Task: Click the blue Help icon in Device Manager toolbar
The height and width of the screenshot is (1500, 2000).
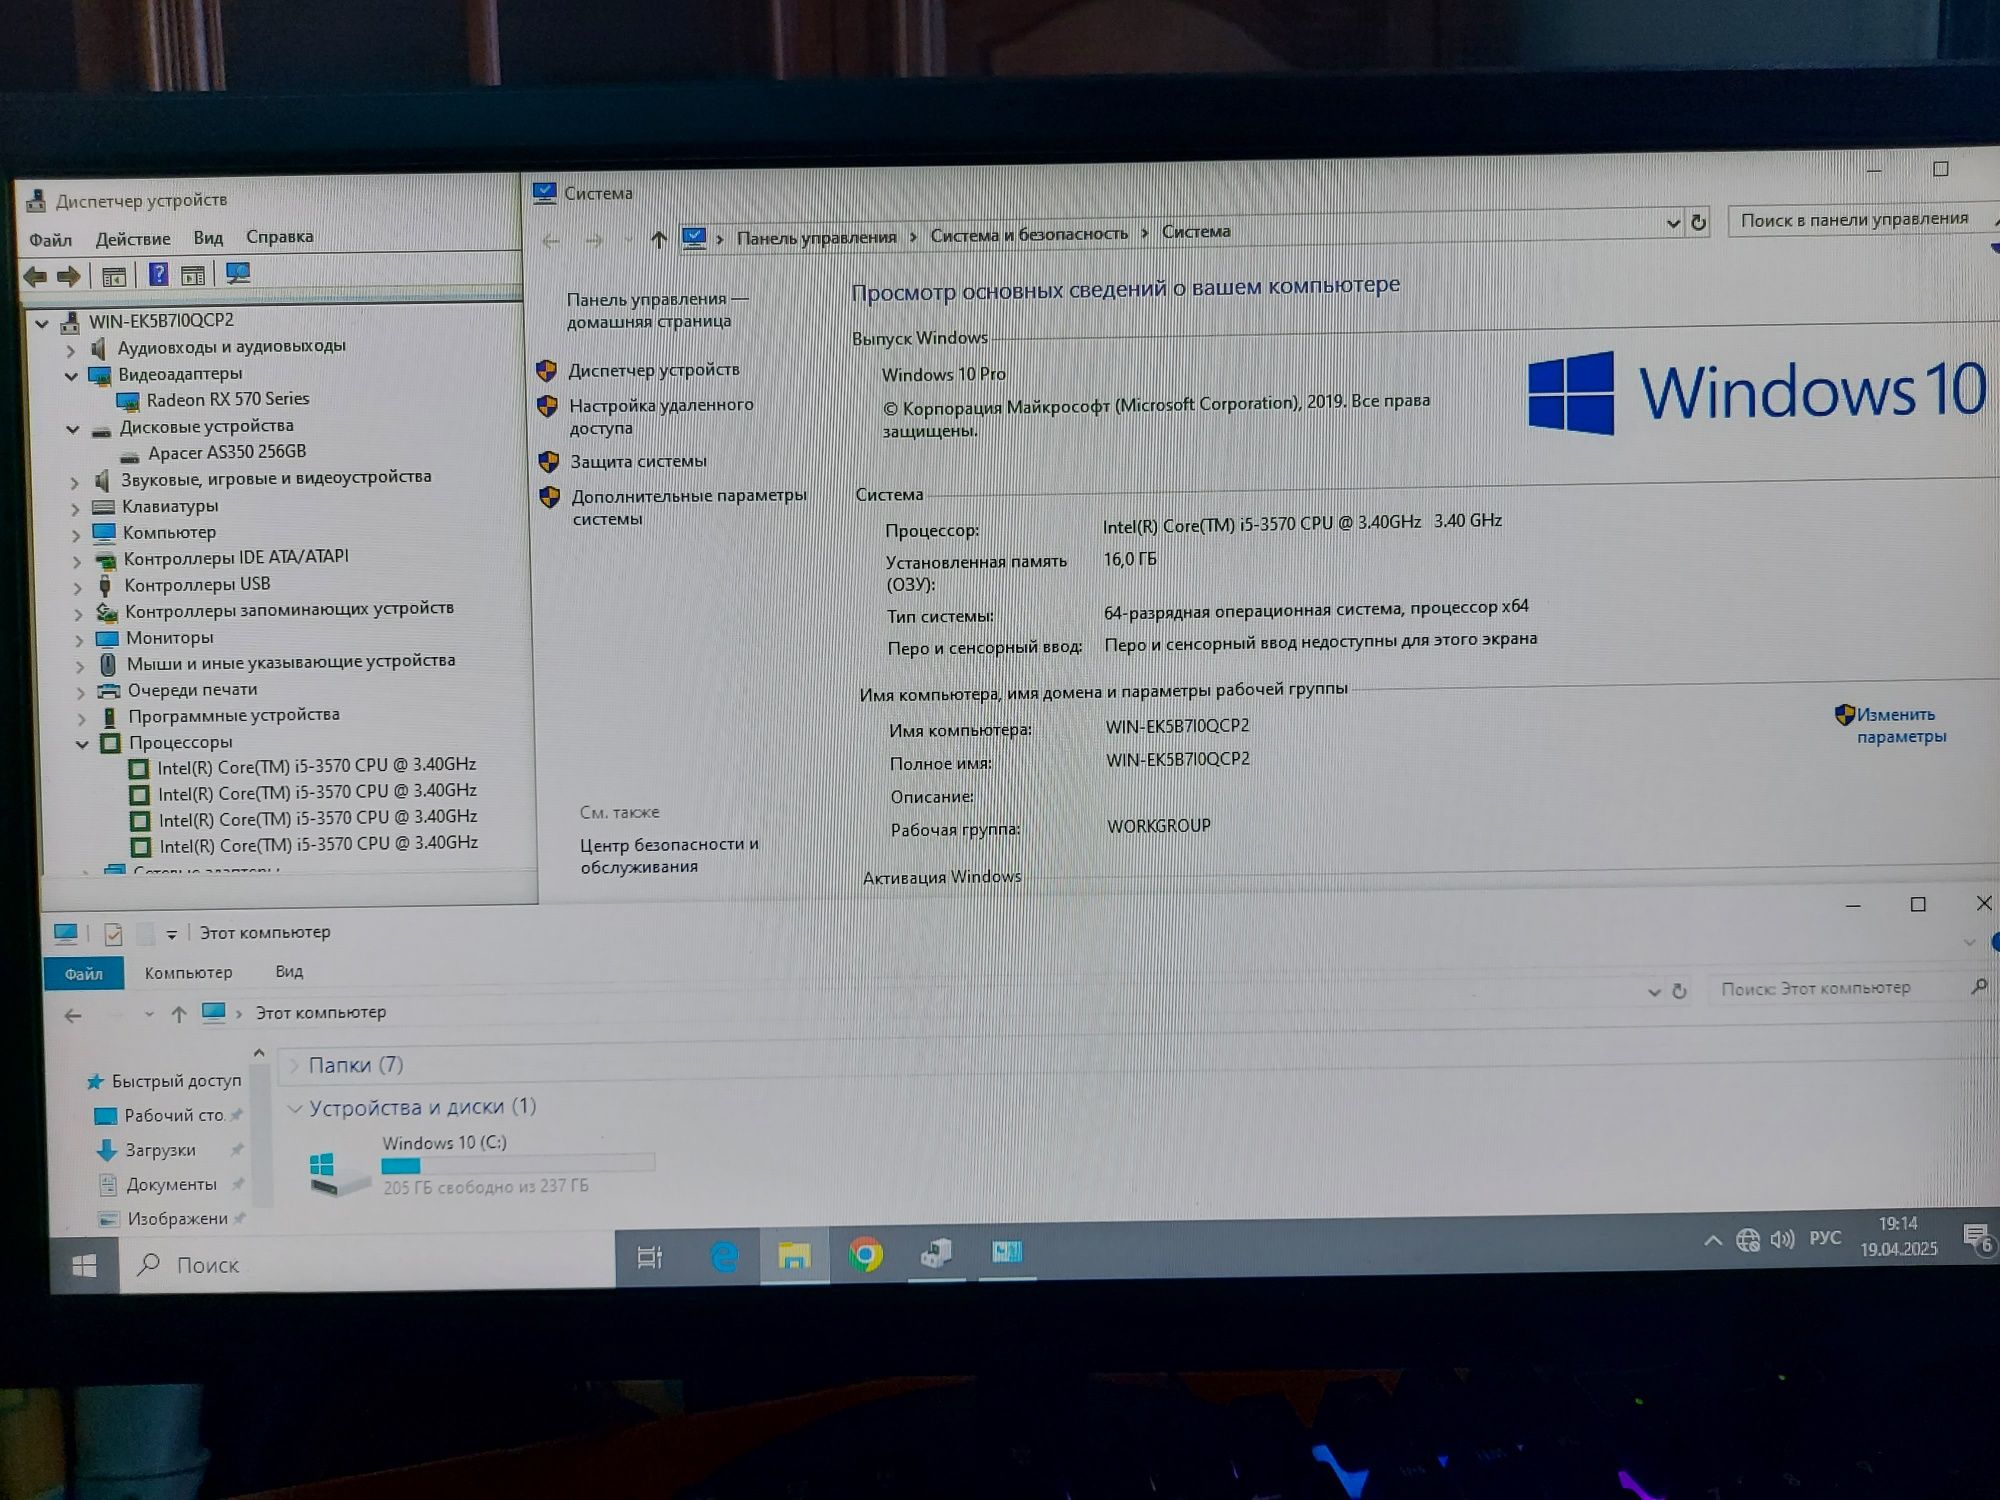Action: [158, 274]
